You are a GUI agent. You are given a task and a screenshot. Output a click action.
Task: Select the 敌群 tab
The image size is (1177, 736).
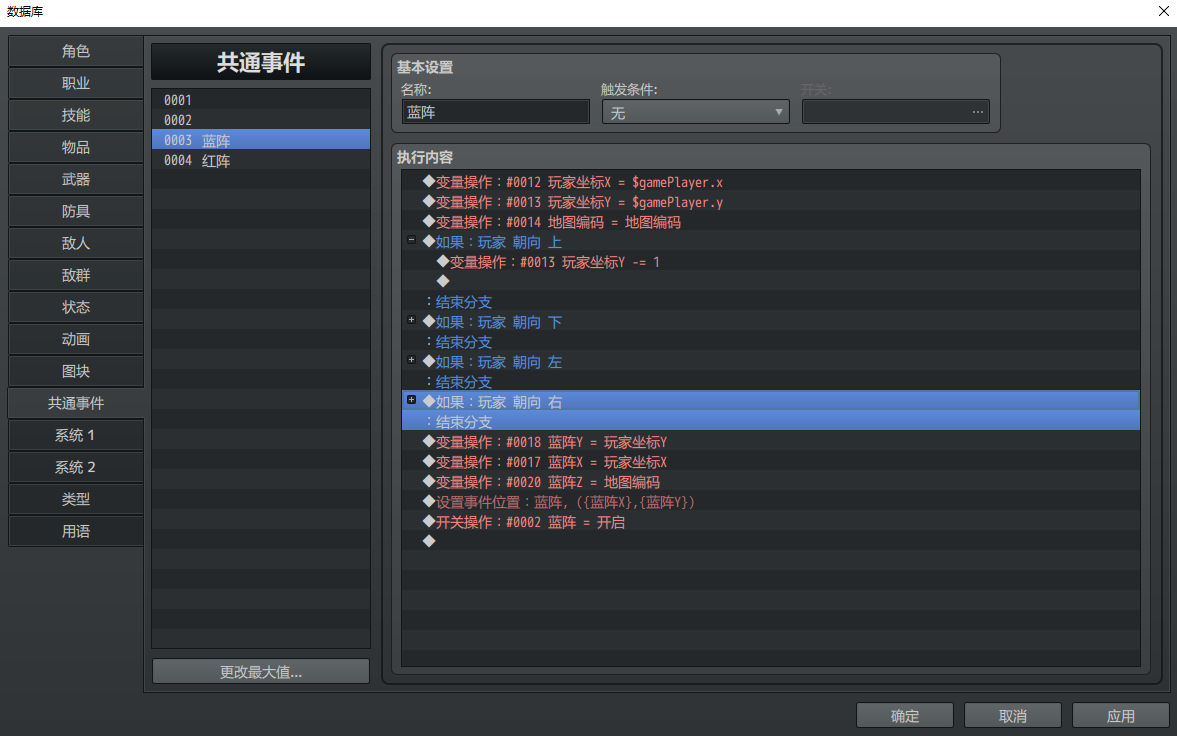(x=76, y=276)
